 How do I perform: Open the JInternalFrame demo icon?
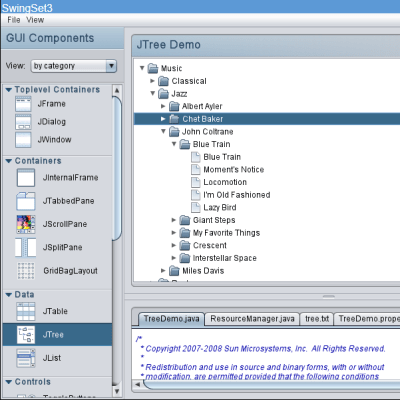(26, 178)
